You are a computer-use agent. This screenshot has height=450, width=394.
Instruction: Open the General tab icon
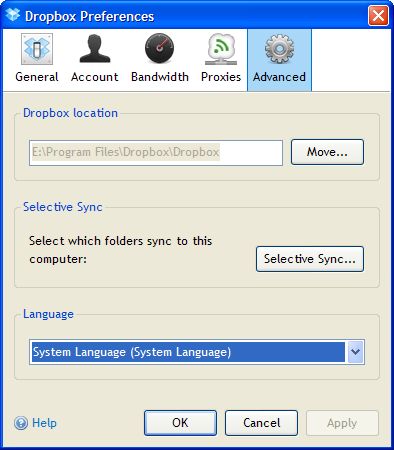pos(37,49)
